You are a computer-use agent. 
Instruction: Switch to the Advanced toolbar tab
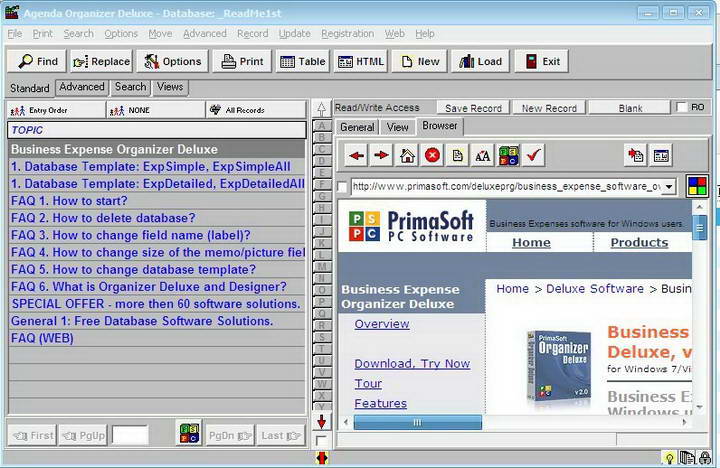tap(82, 87)
